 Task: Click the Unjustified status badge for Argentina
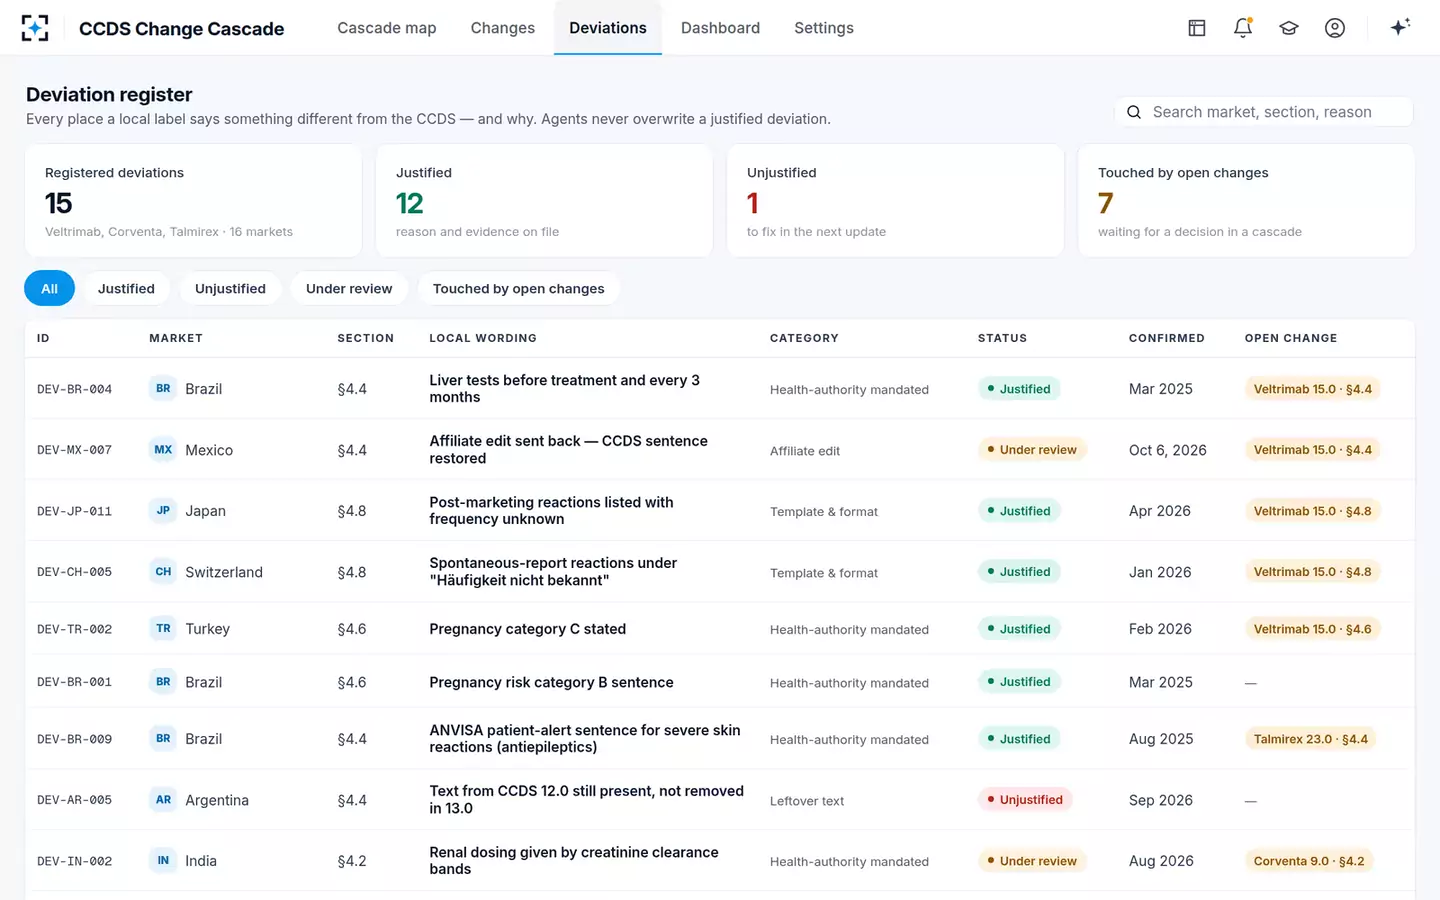pos(1025,800)
